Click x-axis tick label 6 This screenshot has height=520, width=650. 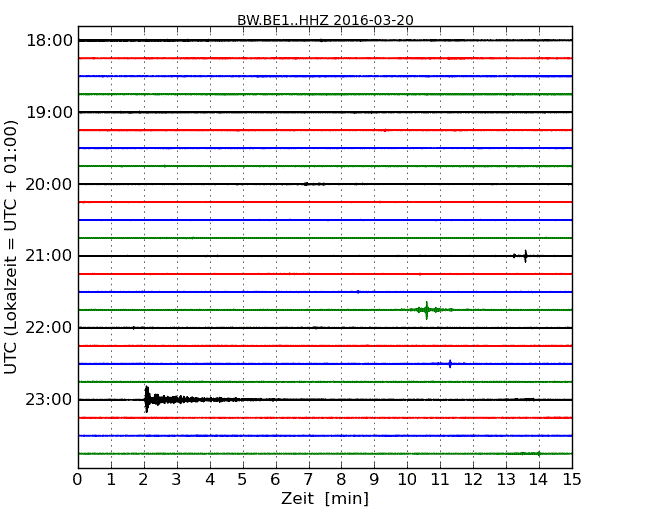tap(276, 479)
